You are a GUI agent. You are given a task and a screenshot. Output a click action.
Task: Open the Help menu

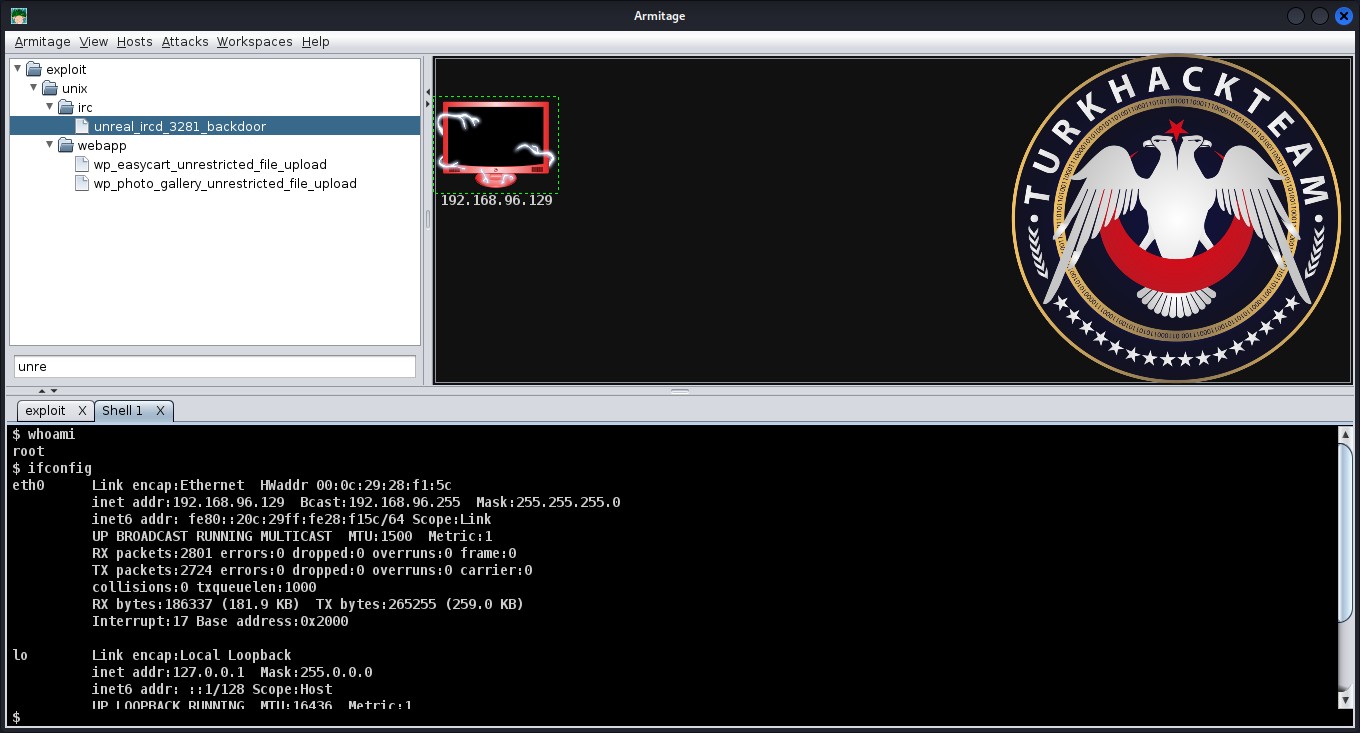[316, 42]
